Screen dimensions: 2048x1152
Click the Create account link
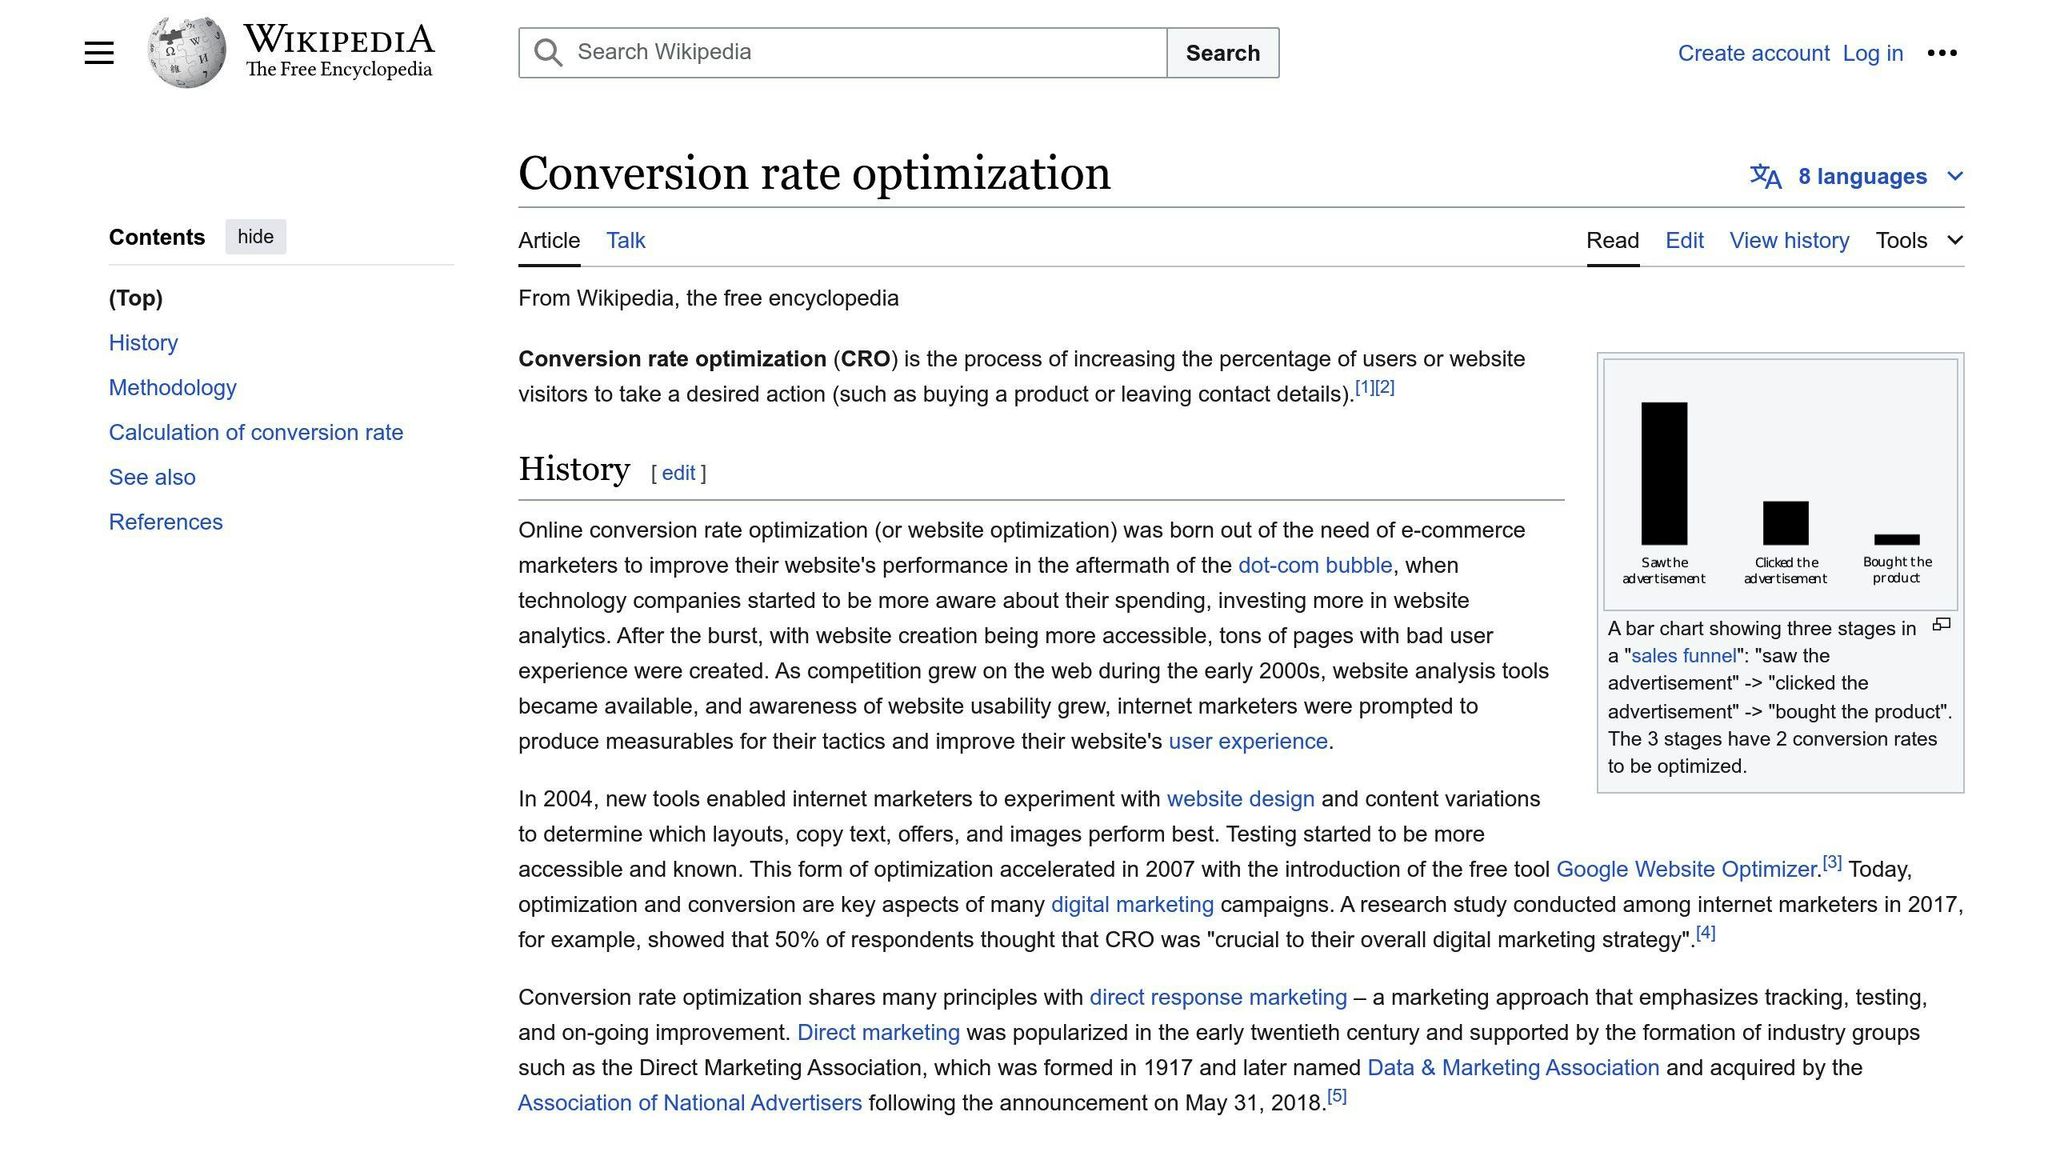click(1753, 54)
